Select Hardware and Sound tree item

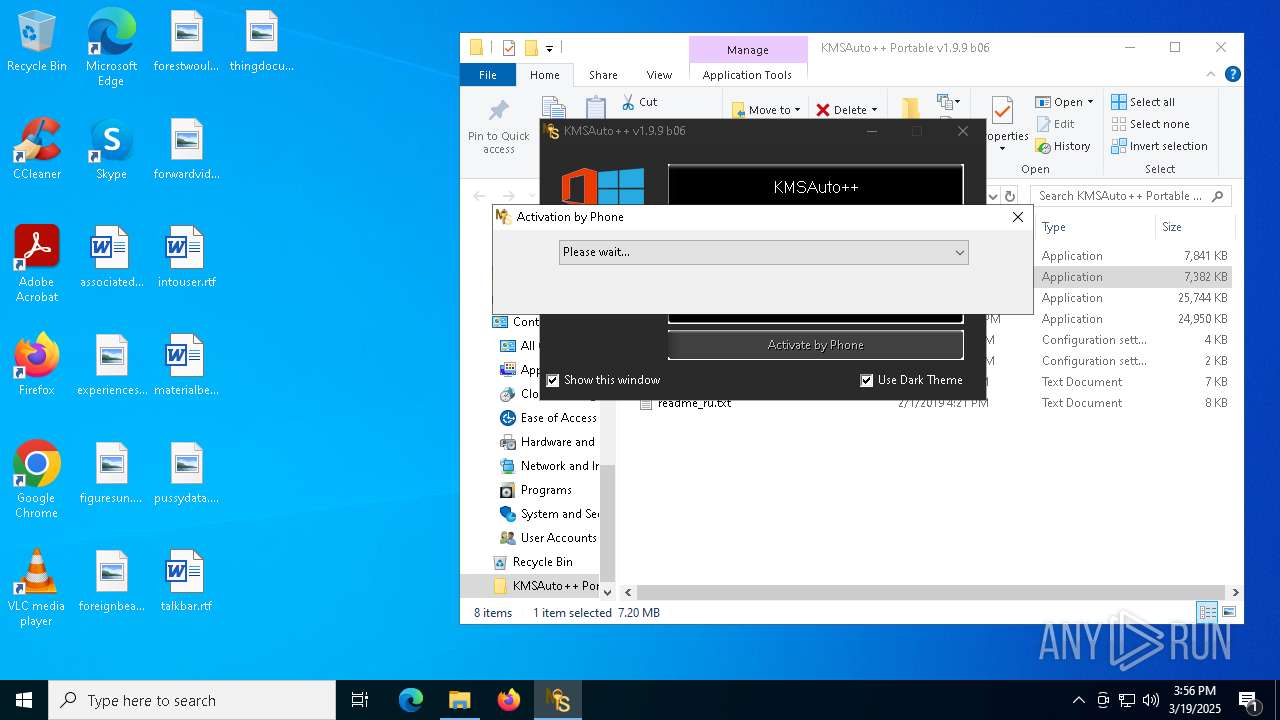[x=558, y=442]
